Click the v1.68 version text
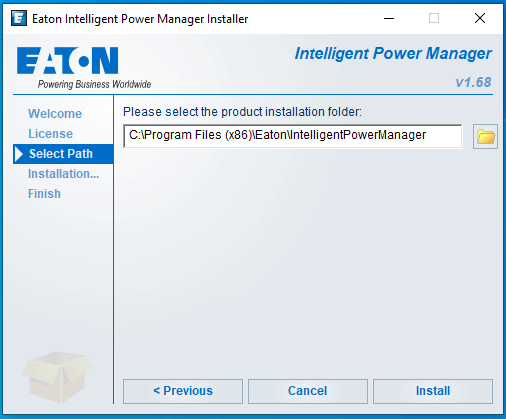The image size is (506, 419). pos(473,82)
